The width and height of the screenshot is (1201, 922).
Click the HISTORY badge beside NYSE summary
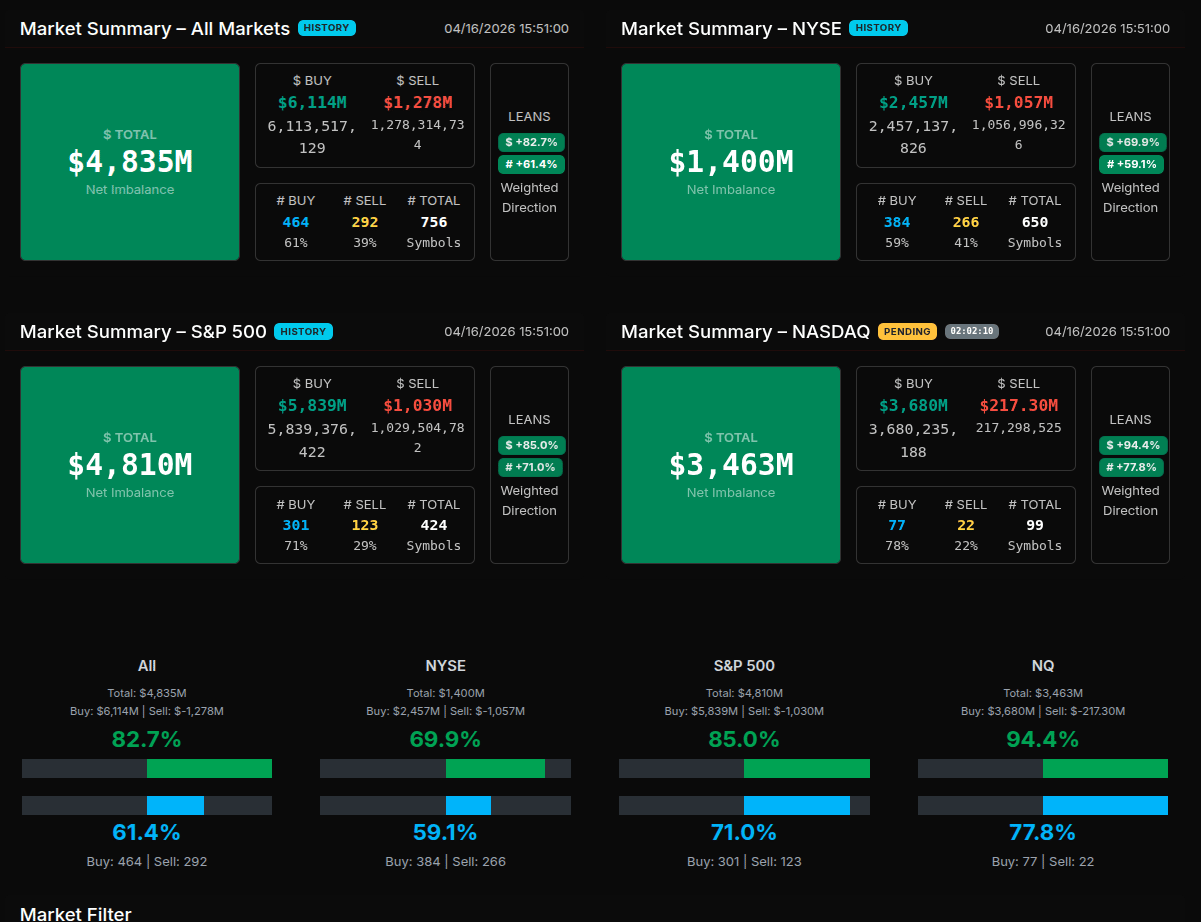pyautogui.click(x=878, y=28)
